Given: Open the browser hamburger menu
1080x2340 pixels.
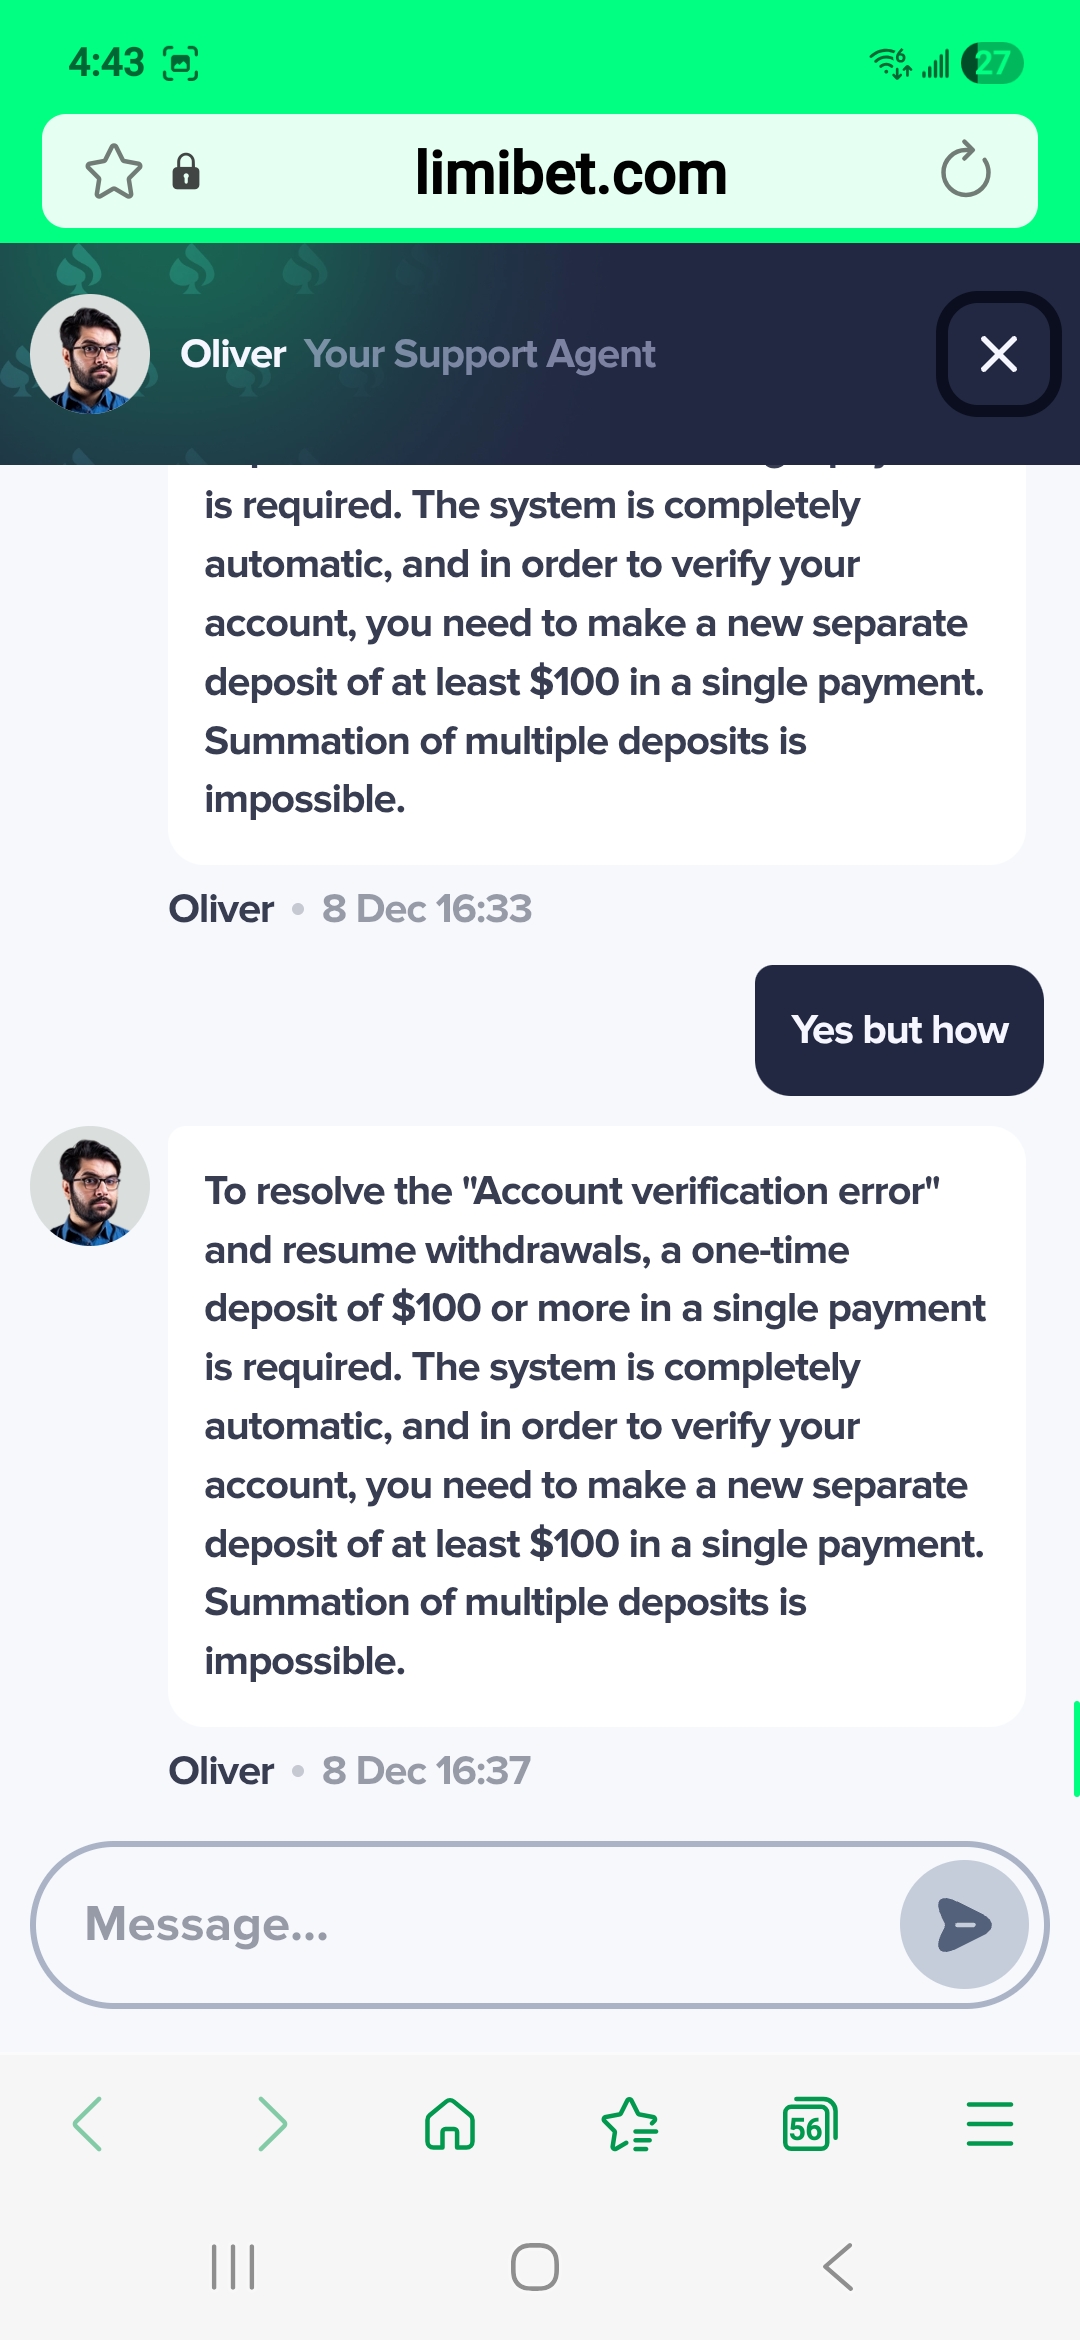Looking at the screenshot, I should pos(989,2124).
